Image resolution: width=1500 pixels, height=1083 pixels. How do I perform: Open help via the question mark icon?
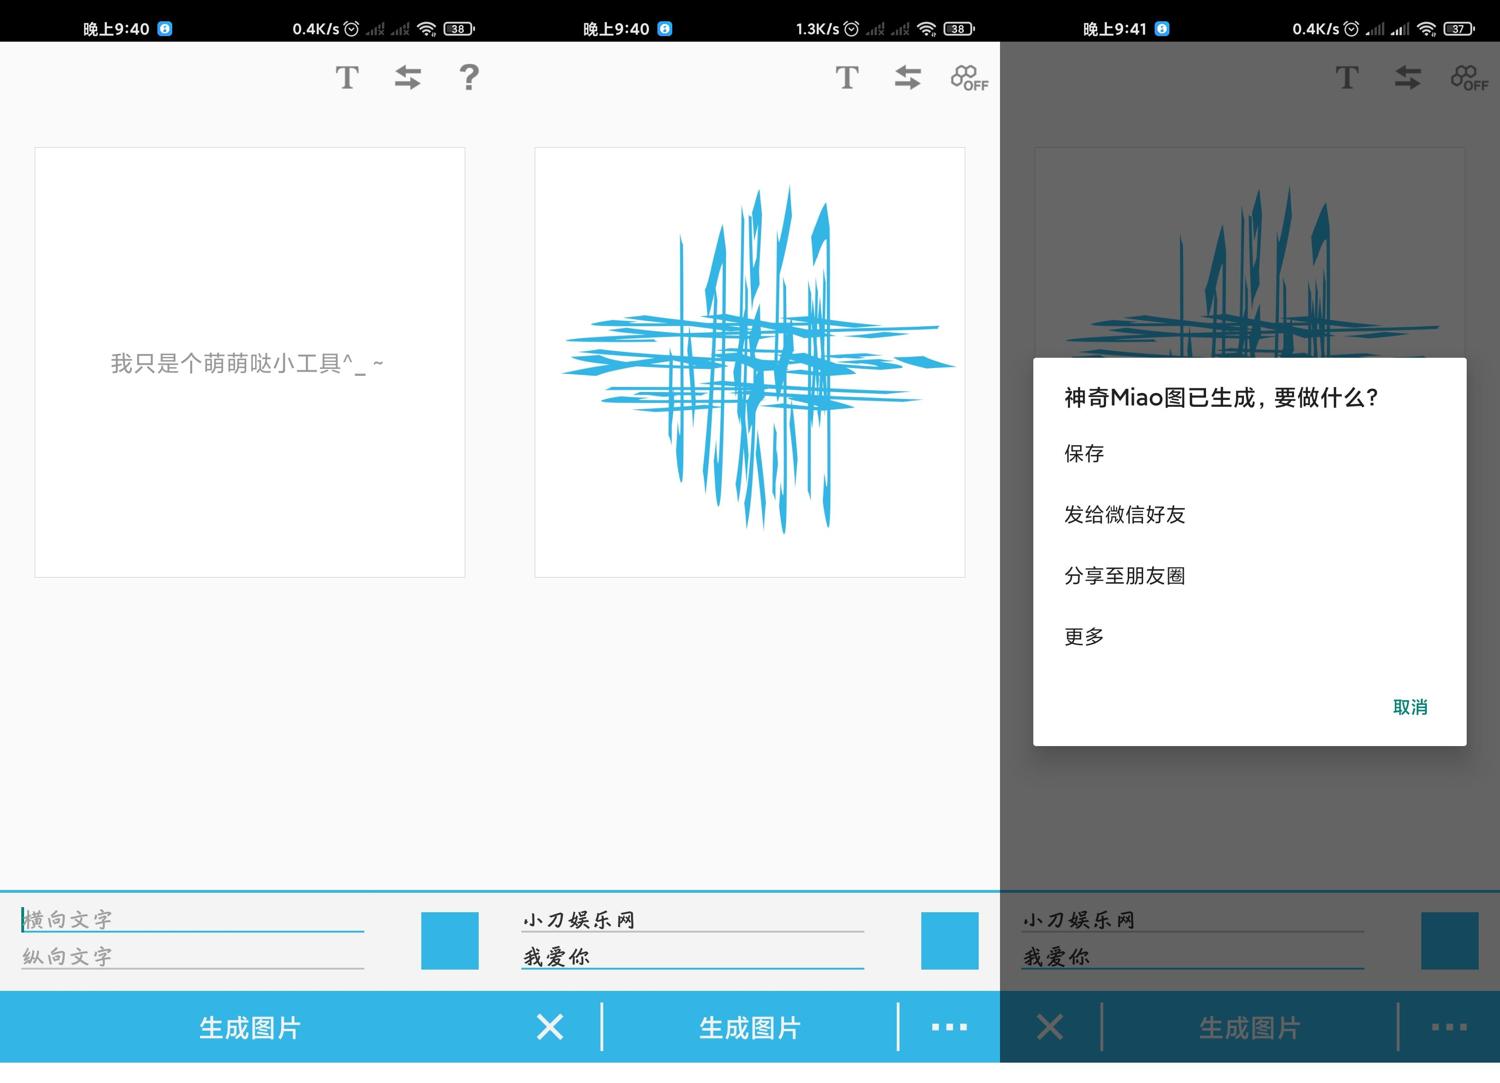click(x=468, y=77)
